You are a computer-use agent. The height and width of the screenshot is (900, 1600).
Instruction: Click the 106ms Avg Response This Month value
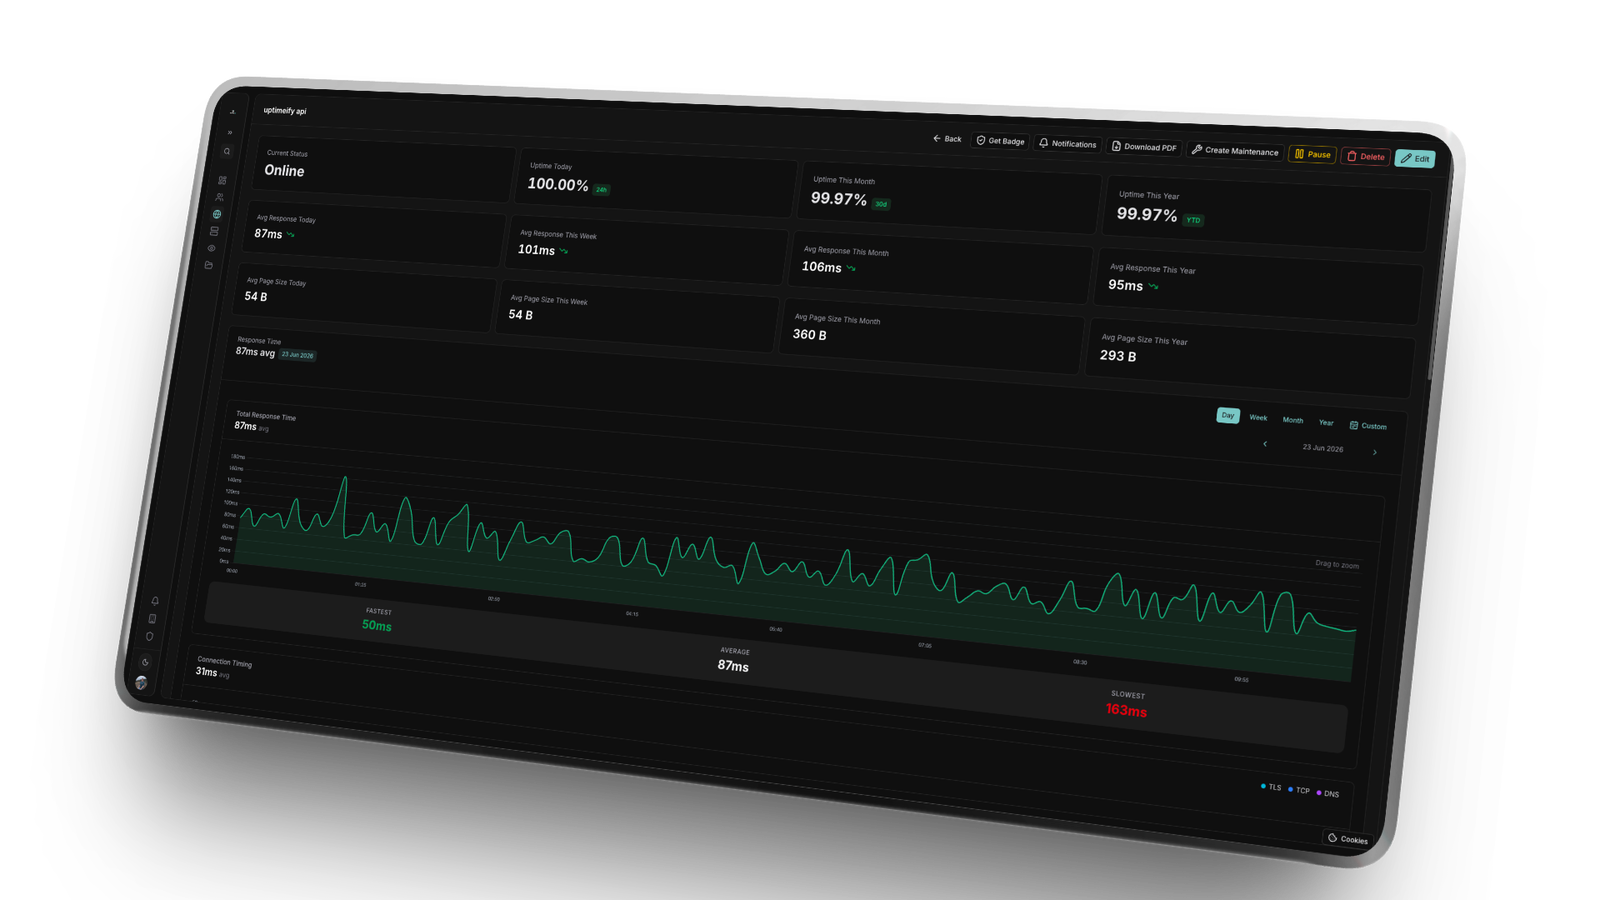(x=821, y=267)
